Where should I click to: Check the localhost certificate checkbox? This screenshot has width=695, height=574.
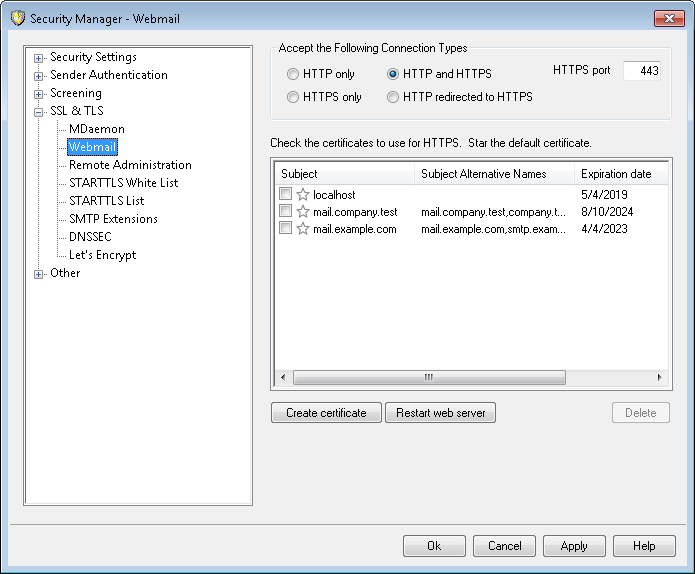tap(286, 195)
